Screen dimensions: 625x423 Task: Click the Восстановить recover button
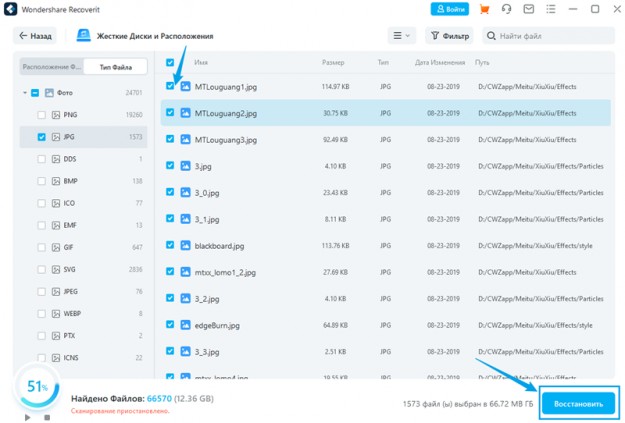tap(579, 404)
